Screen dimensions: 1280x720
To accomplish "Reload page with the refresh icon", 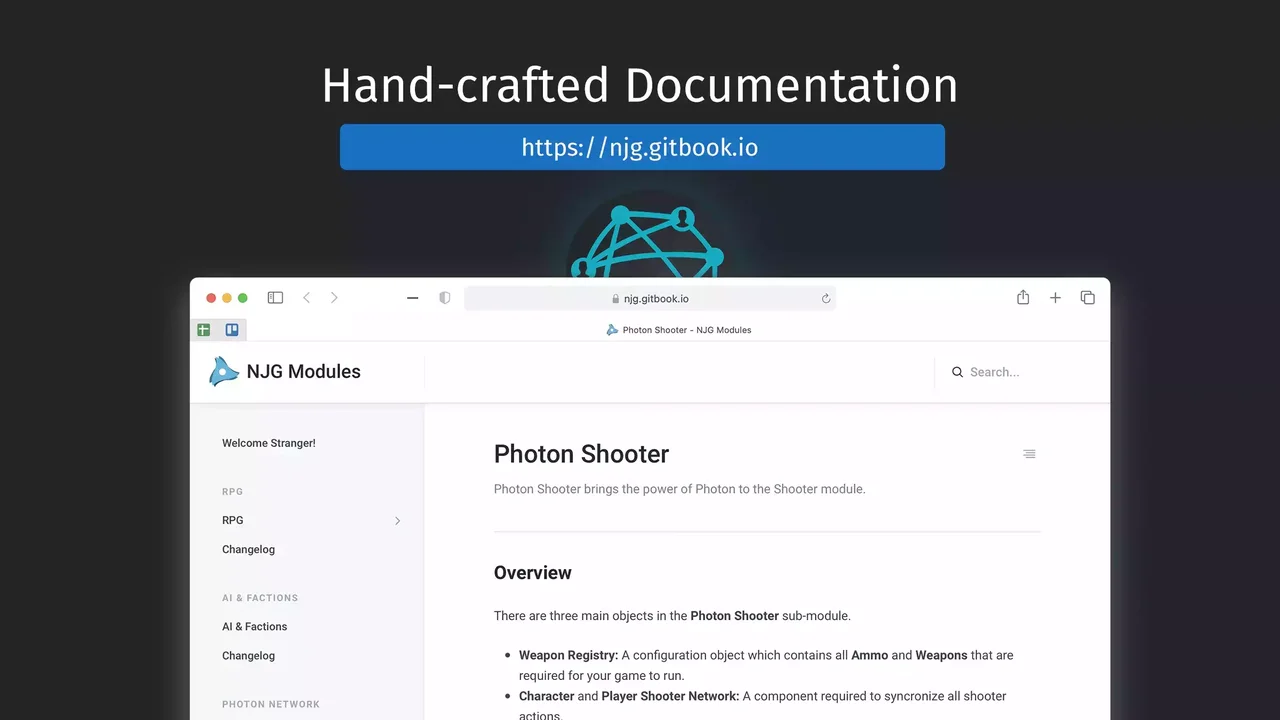I will (x=826, y=298).
